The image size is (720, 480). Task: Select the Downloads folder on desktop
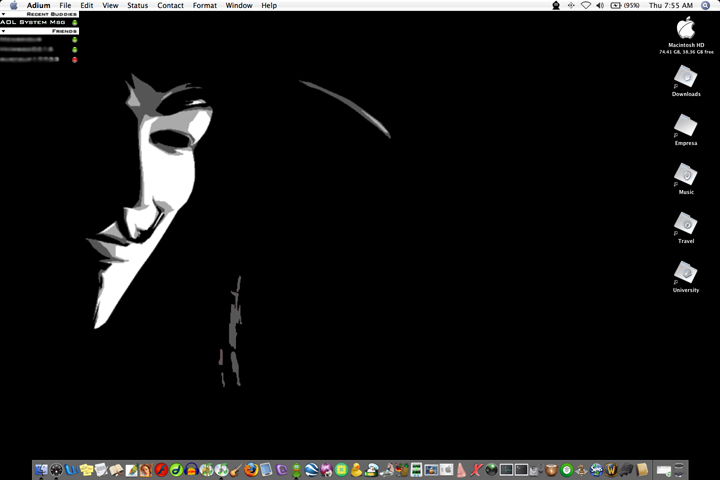(x=686, y=80)
